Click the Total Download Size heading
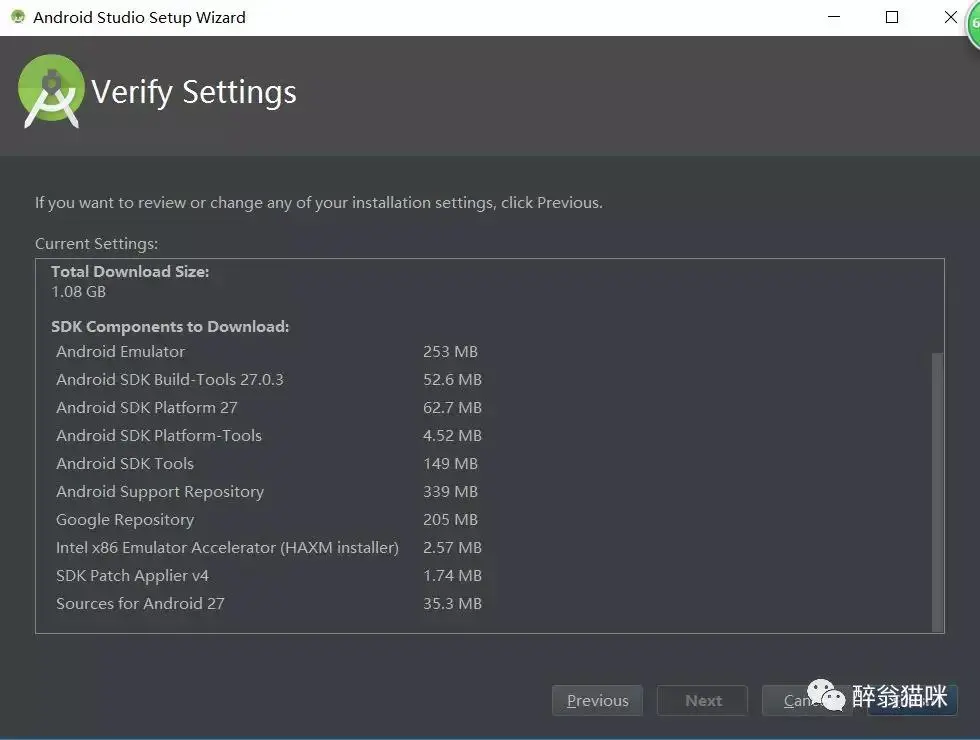Viewport: 980px width, 740px height. (130, 272)
